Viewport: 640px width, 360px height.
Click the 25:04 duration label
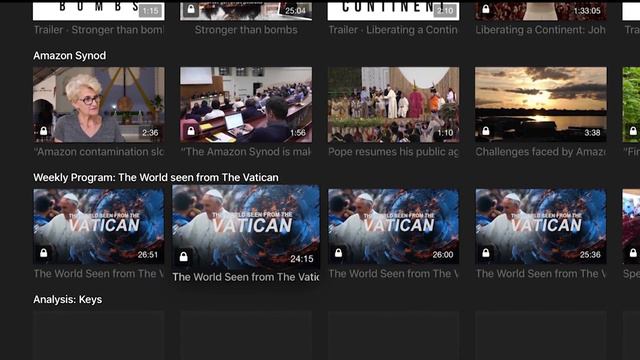click(296, 11)
